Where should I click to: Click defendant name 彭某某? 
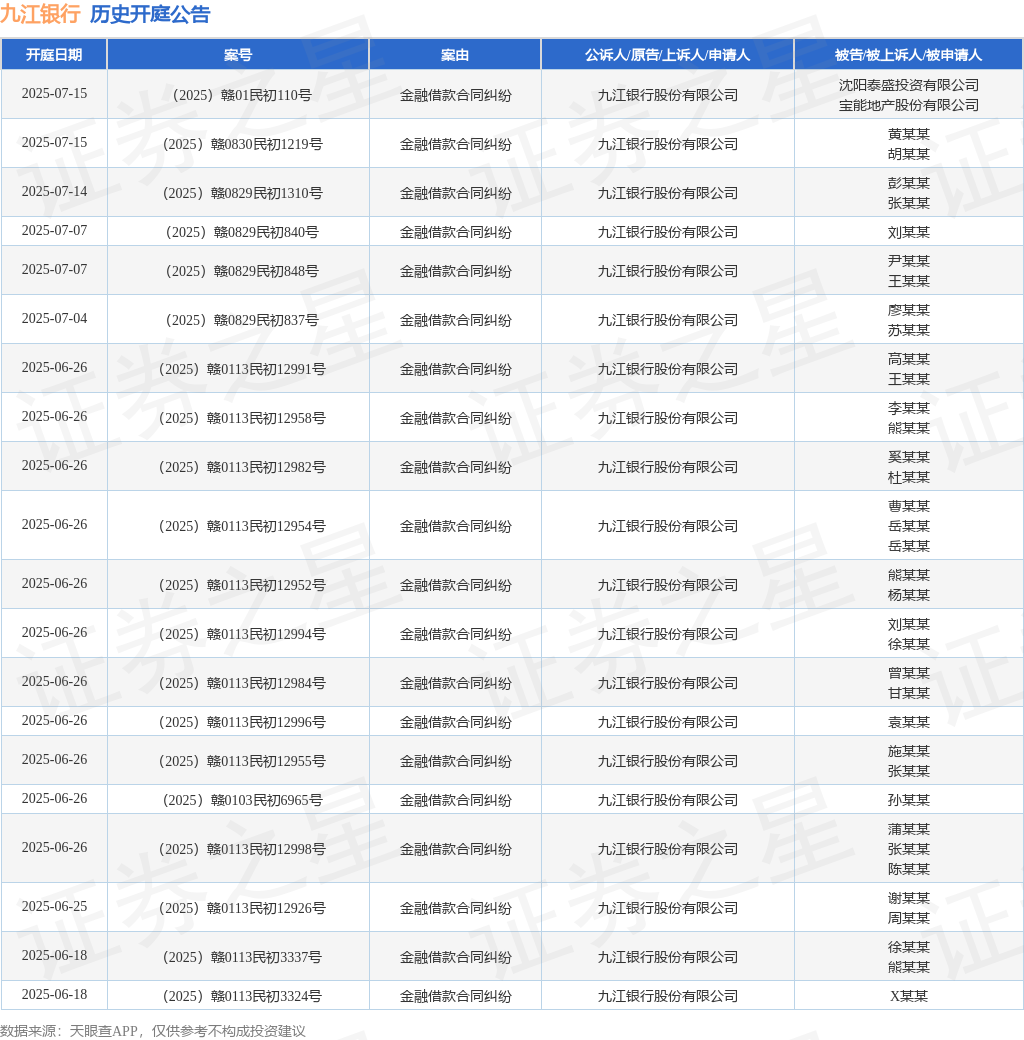click(909, 184)
